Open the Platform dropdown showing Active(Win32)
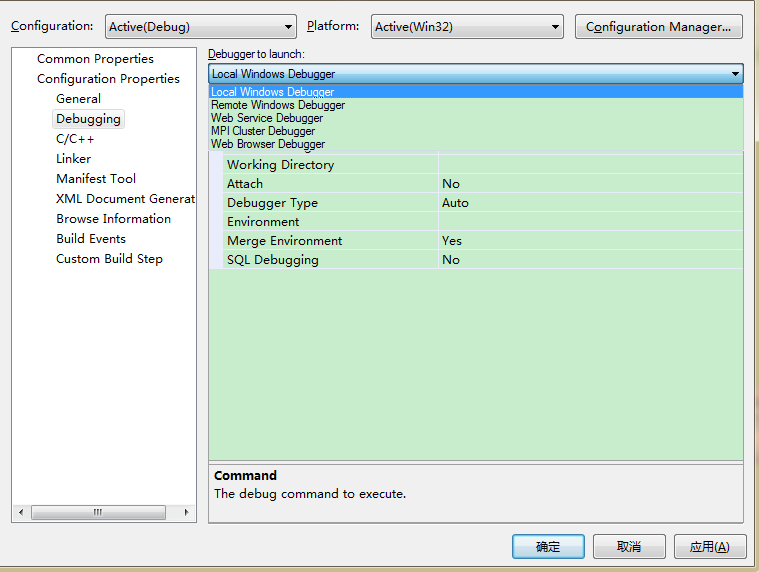Viewport: 759px width, 572px height. pos(467,26)
